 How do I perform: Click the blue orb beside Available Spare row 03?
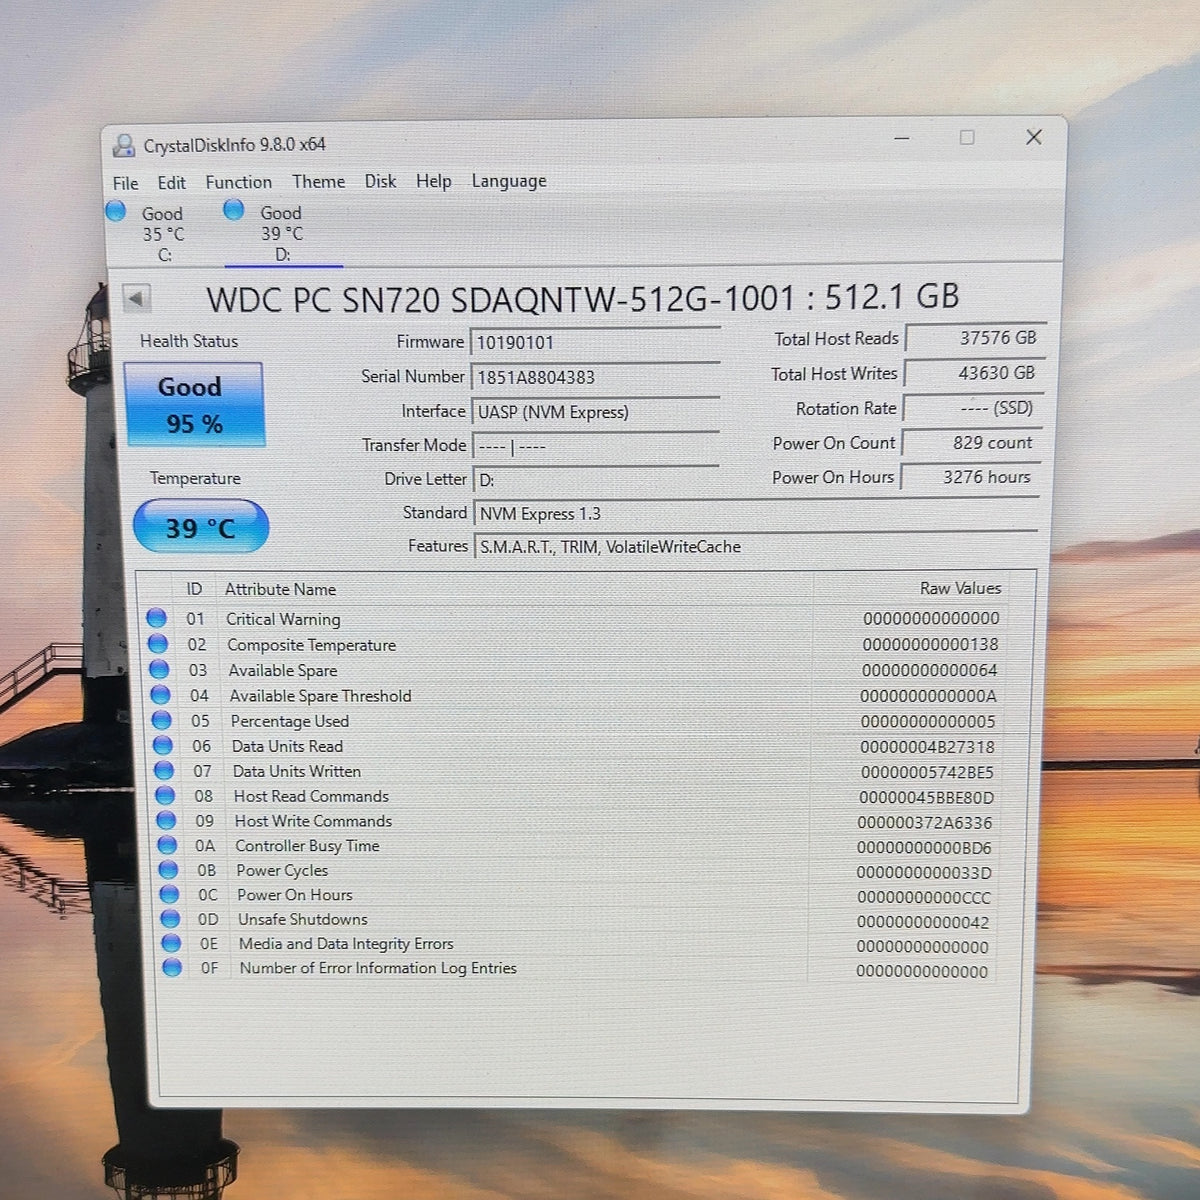[x=159, y=669]
